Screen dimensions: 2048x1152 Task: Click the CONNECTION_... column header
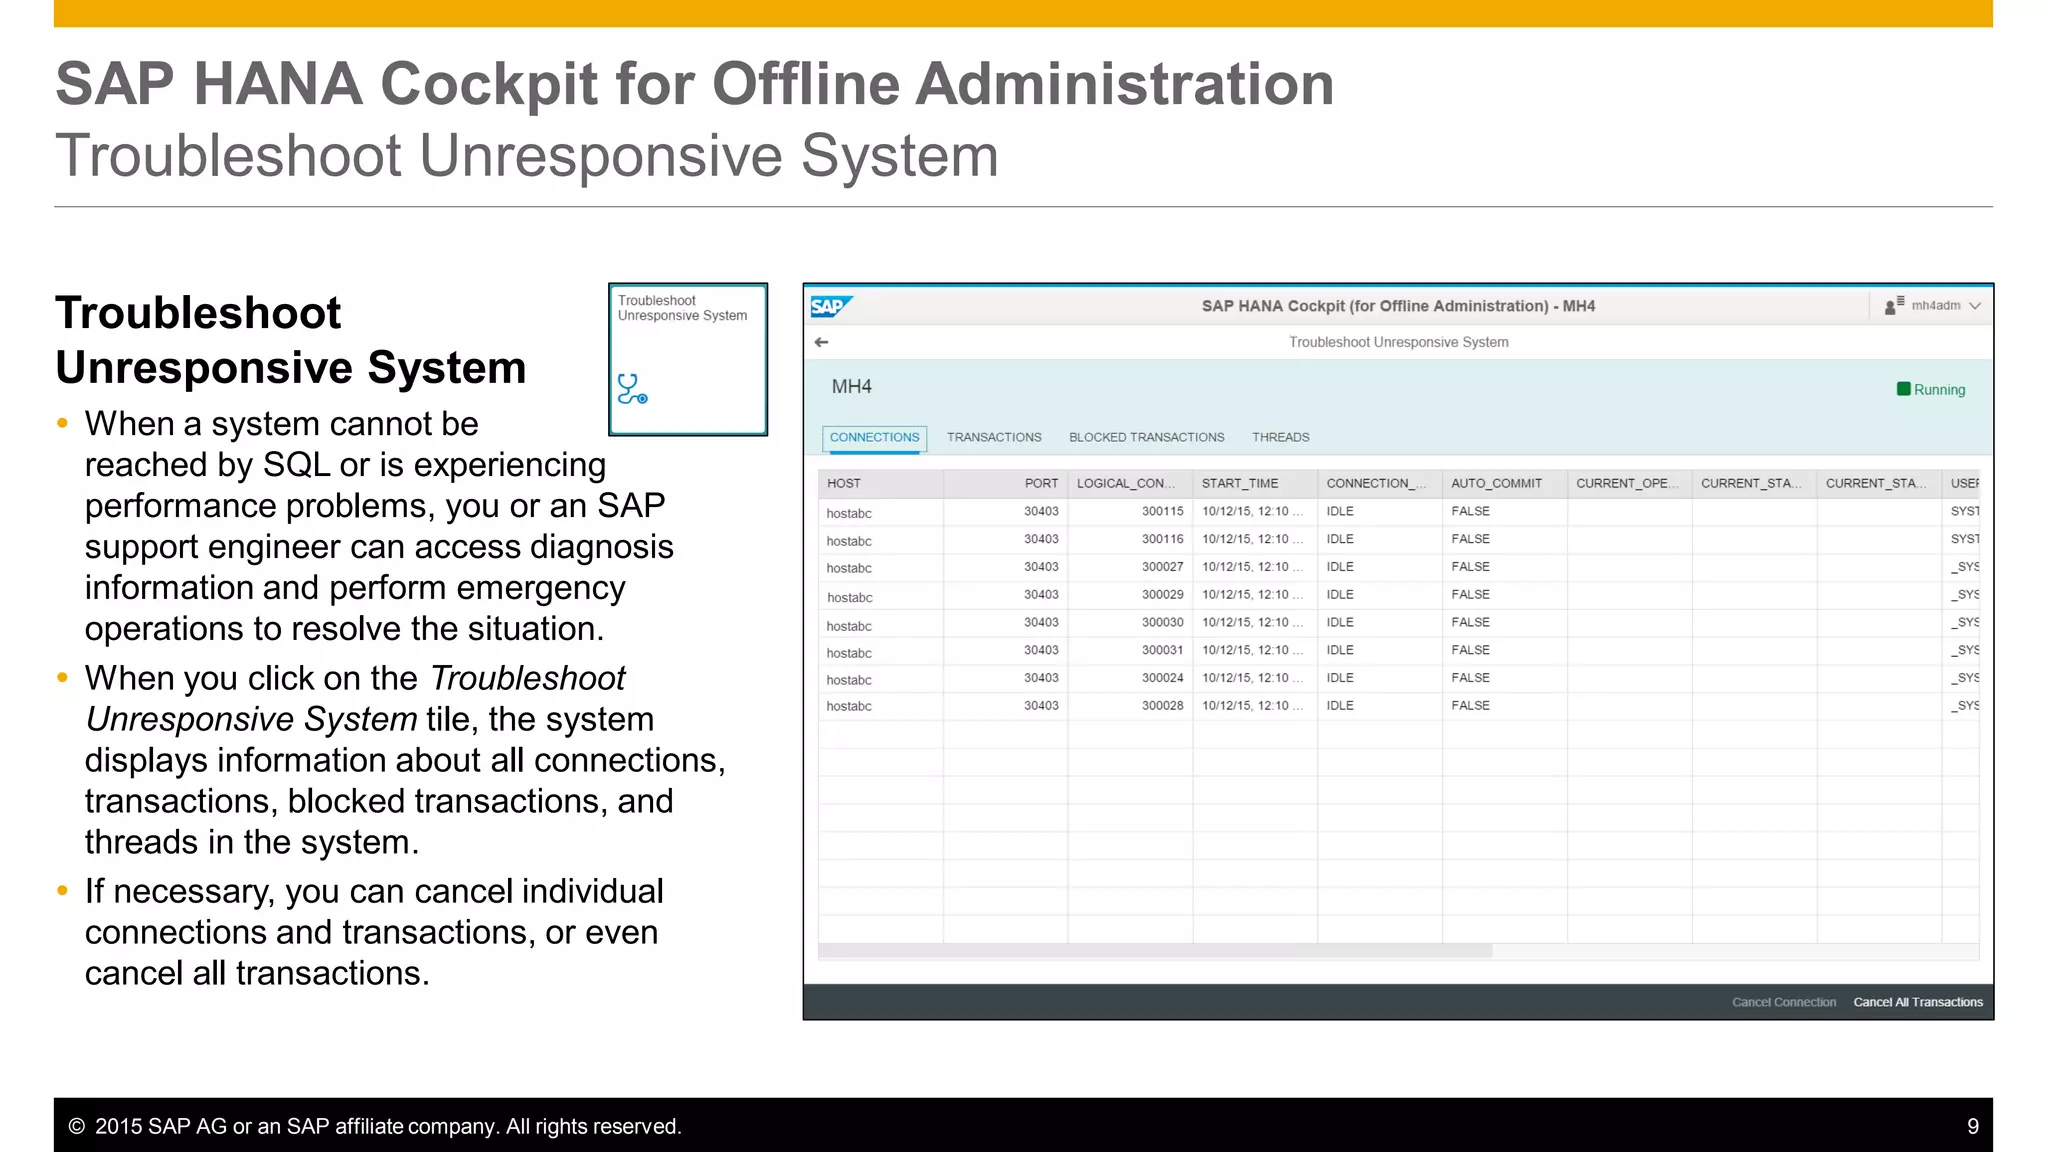pos(1380,483)
